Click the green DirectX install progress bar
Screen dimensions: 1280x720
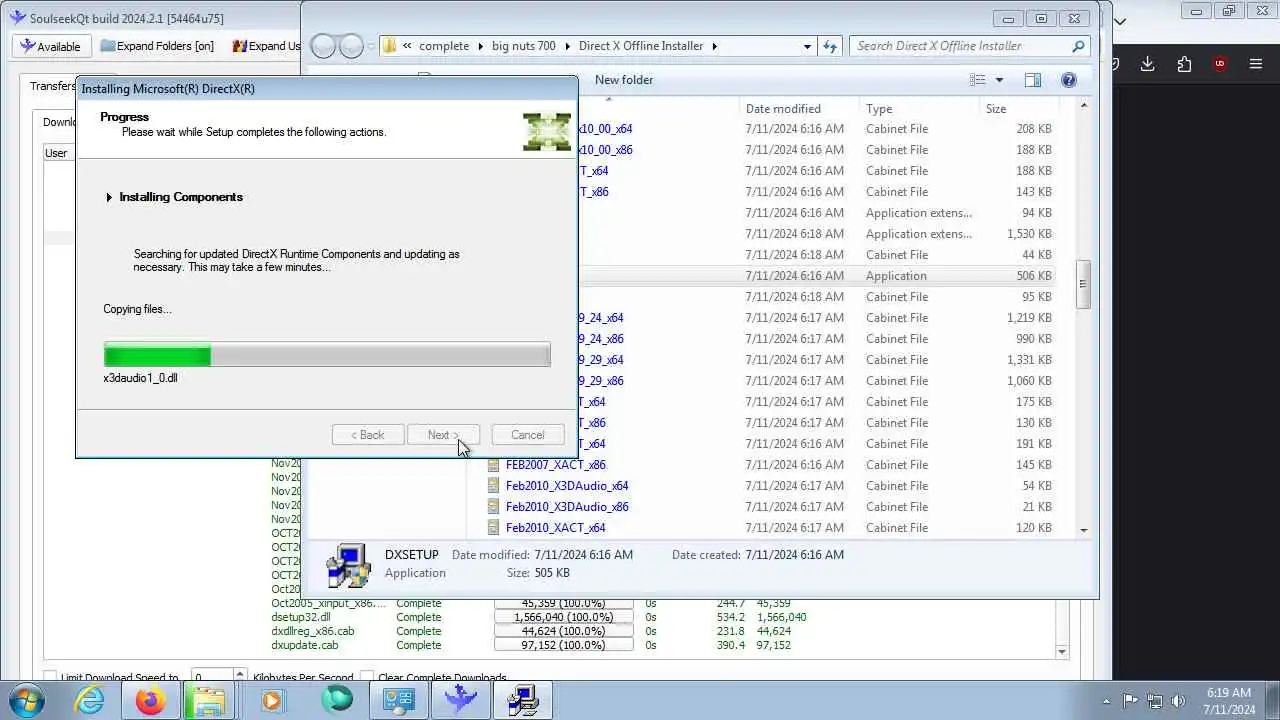tap(327, 355)
